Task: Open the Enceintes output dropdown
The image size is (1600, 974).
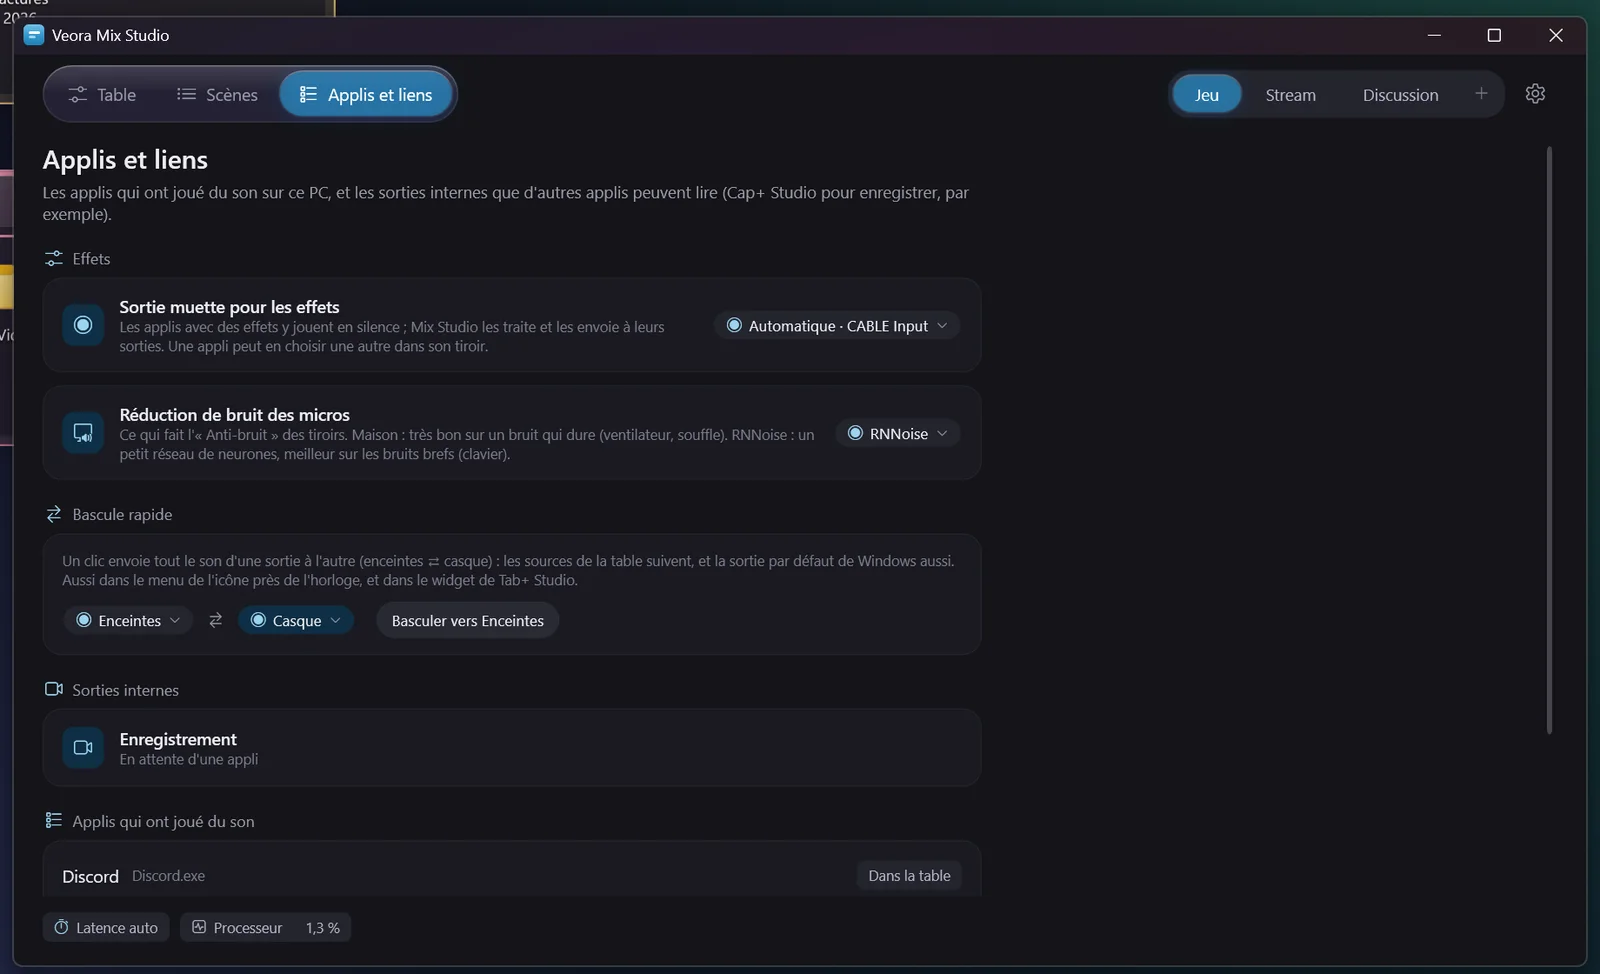Action: click(128, 620)
